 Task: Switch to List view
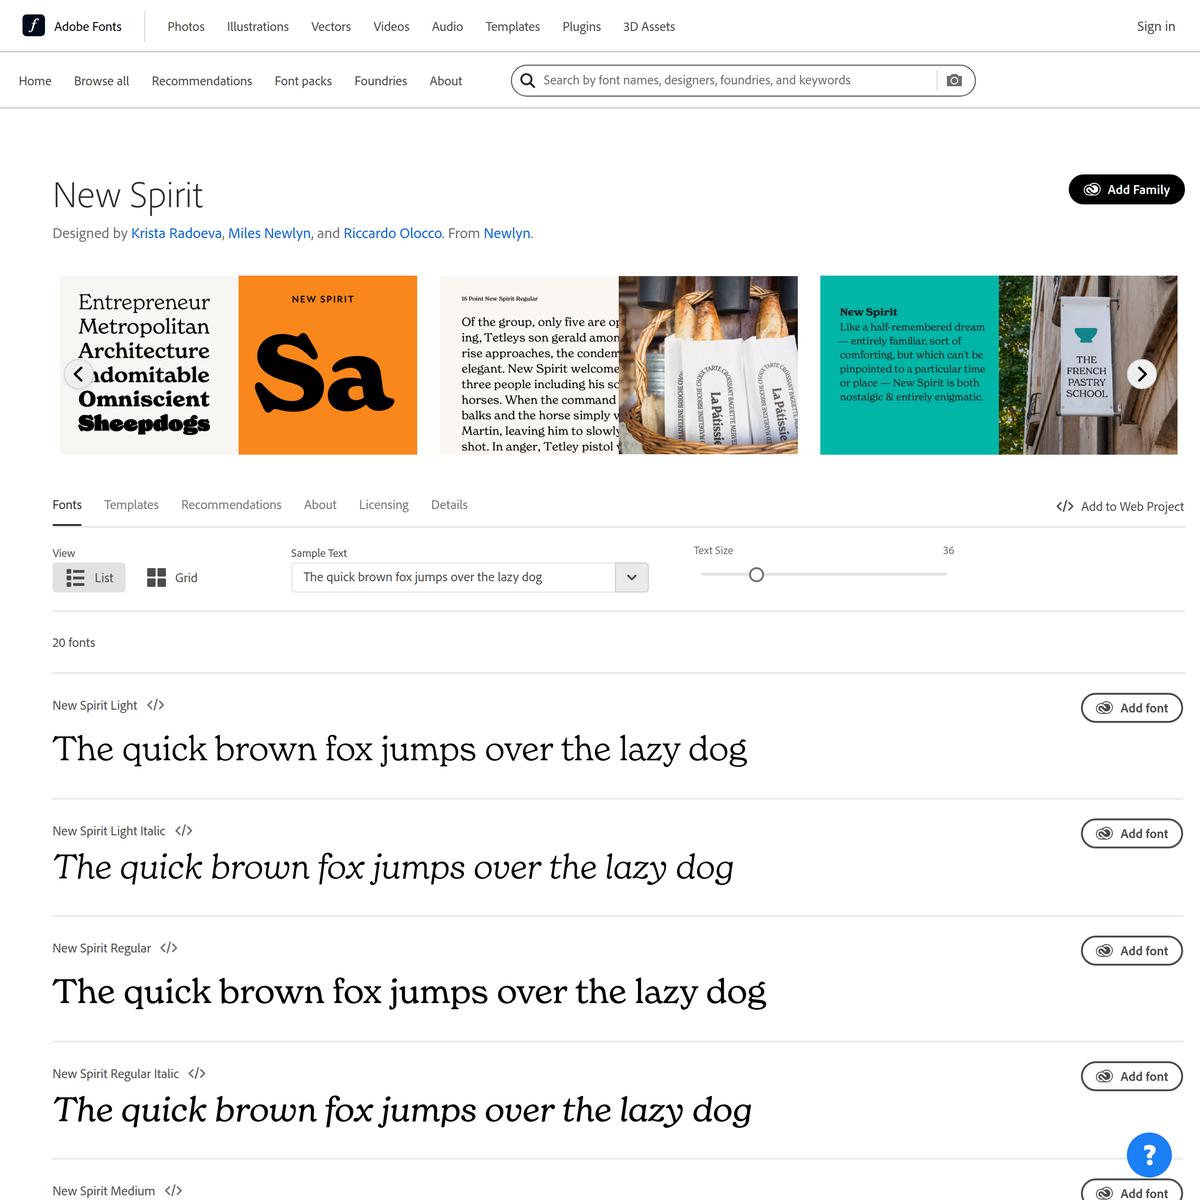pos(89,578)
